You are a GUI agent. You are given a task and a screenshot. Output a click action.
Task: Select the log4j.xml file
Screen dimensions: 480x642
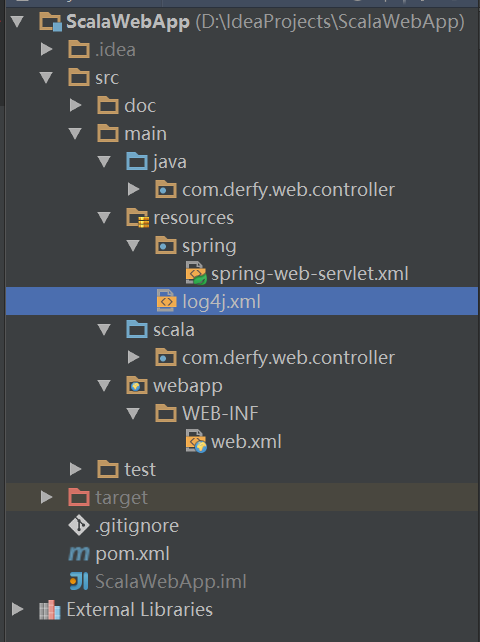(242, 301)
